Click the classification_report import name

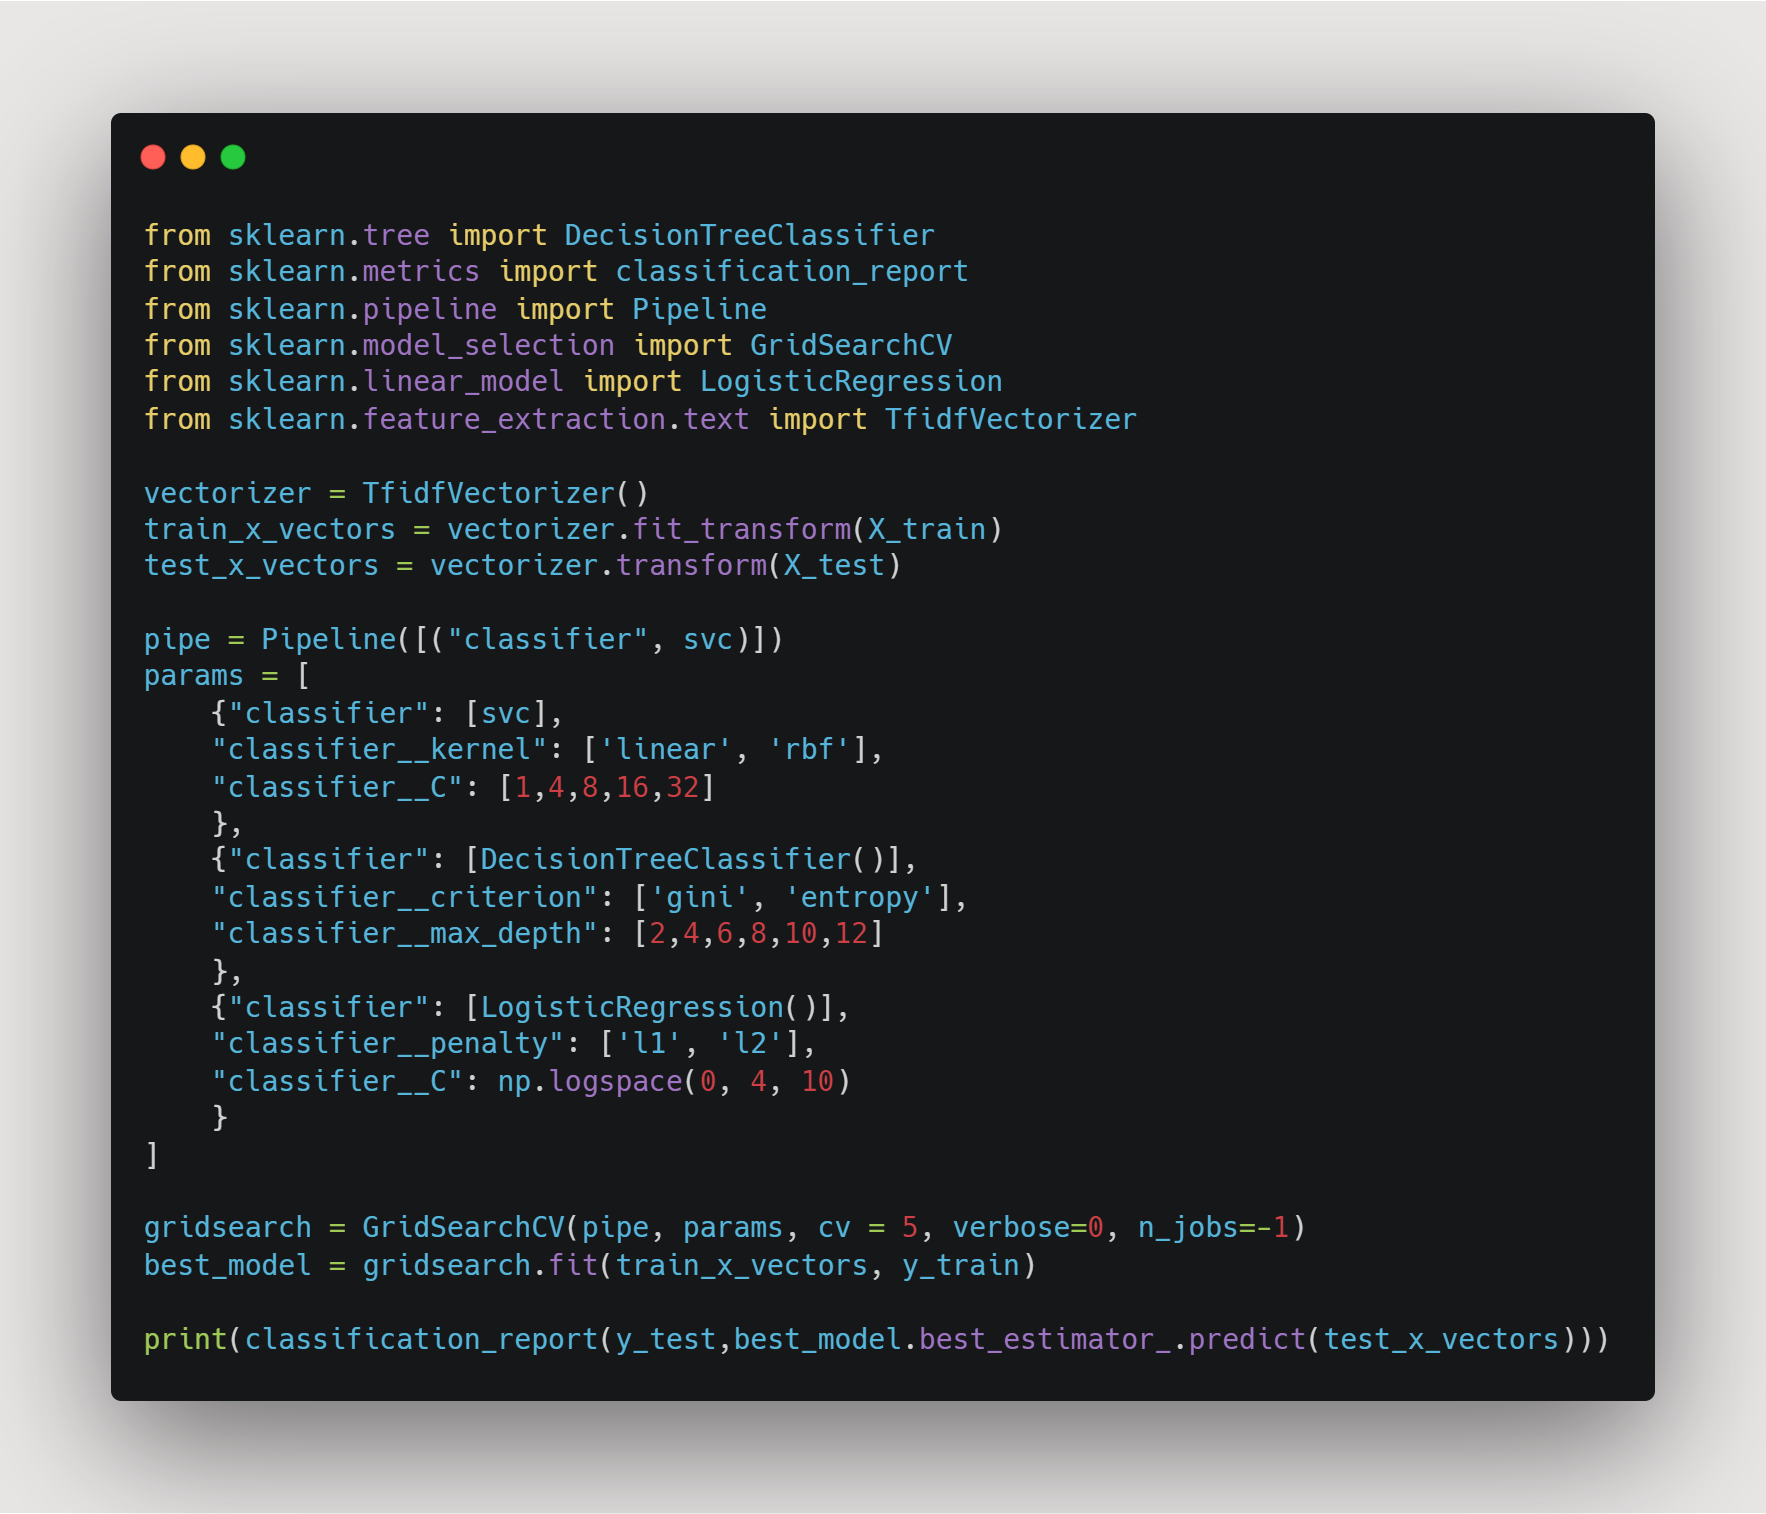791,272
